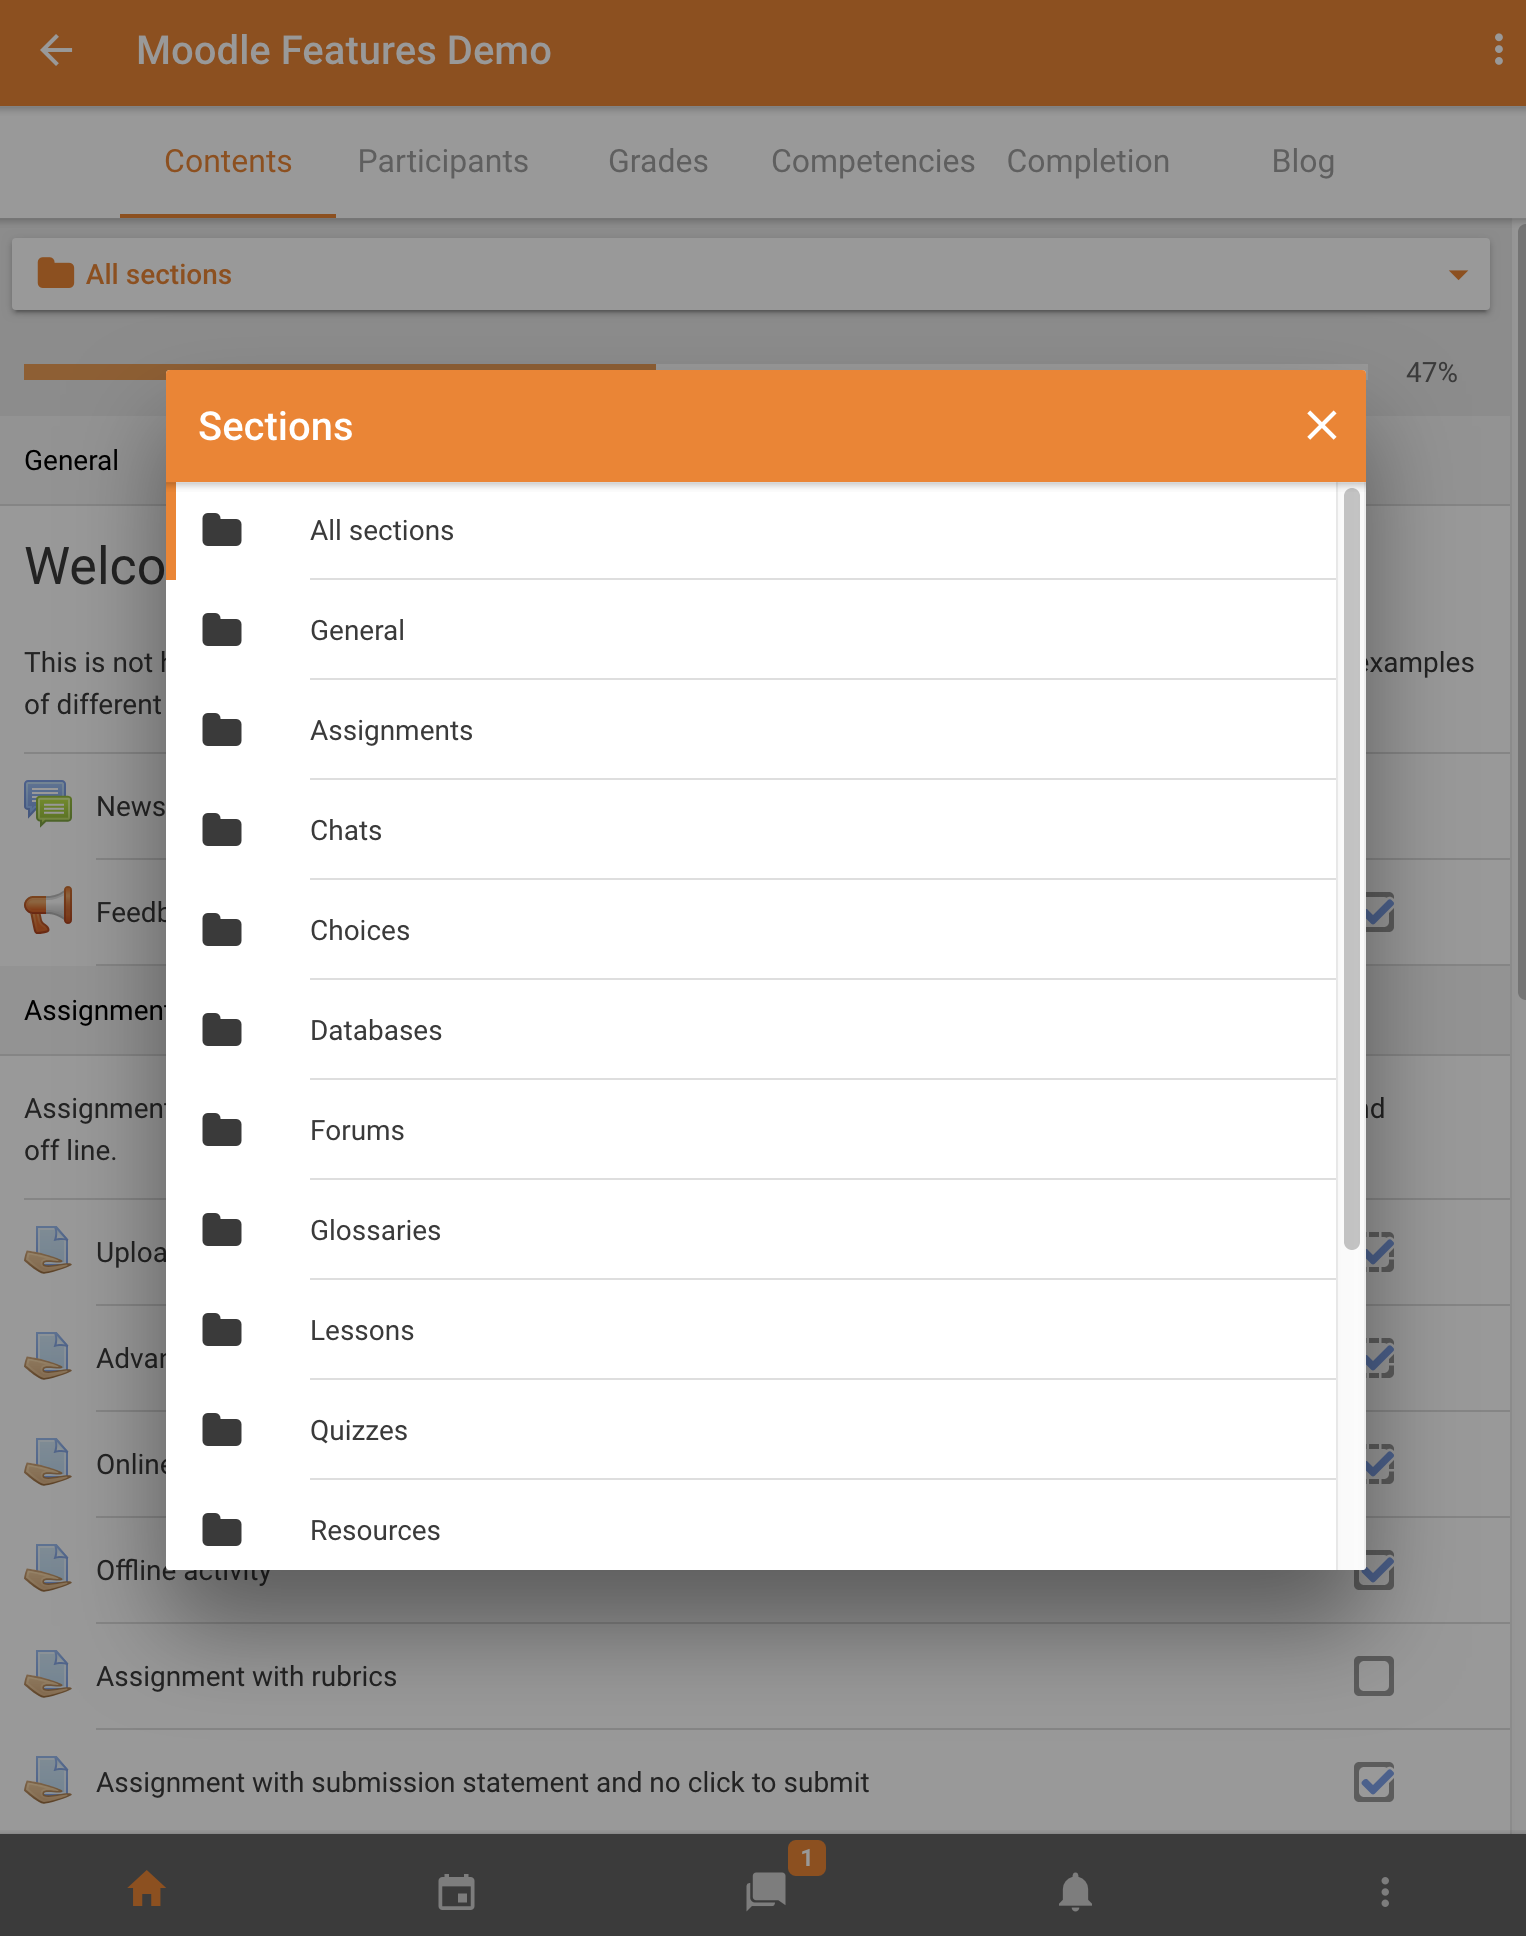1526x1936 pixels.
Task: Switch to the Blog tab
Action: coord(1303,161)
